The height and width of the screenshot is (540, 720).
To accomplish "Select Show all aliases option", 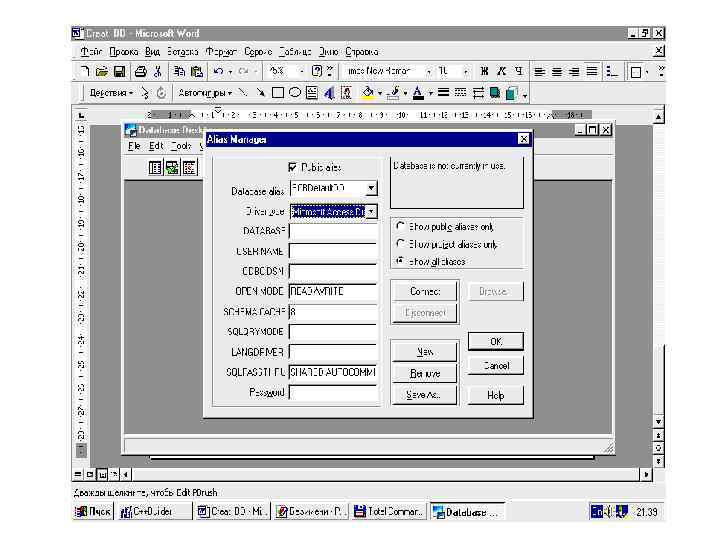I will 400,261.
